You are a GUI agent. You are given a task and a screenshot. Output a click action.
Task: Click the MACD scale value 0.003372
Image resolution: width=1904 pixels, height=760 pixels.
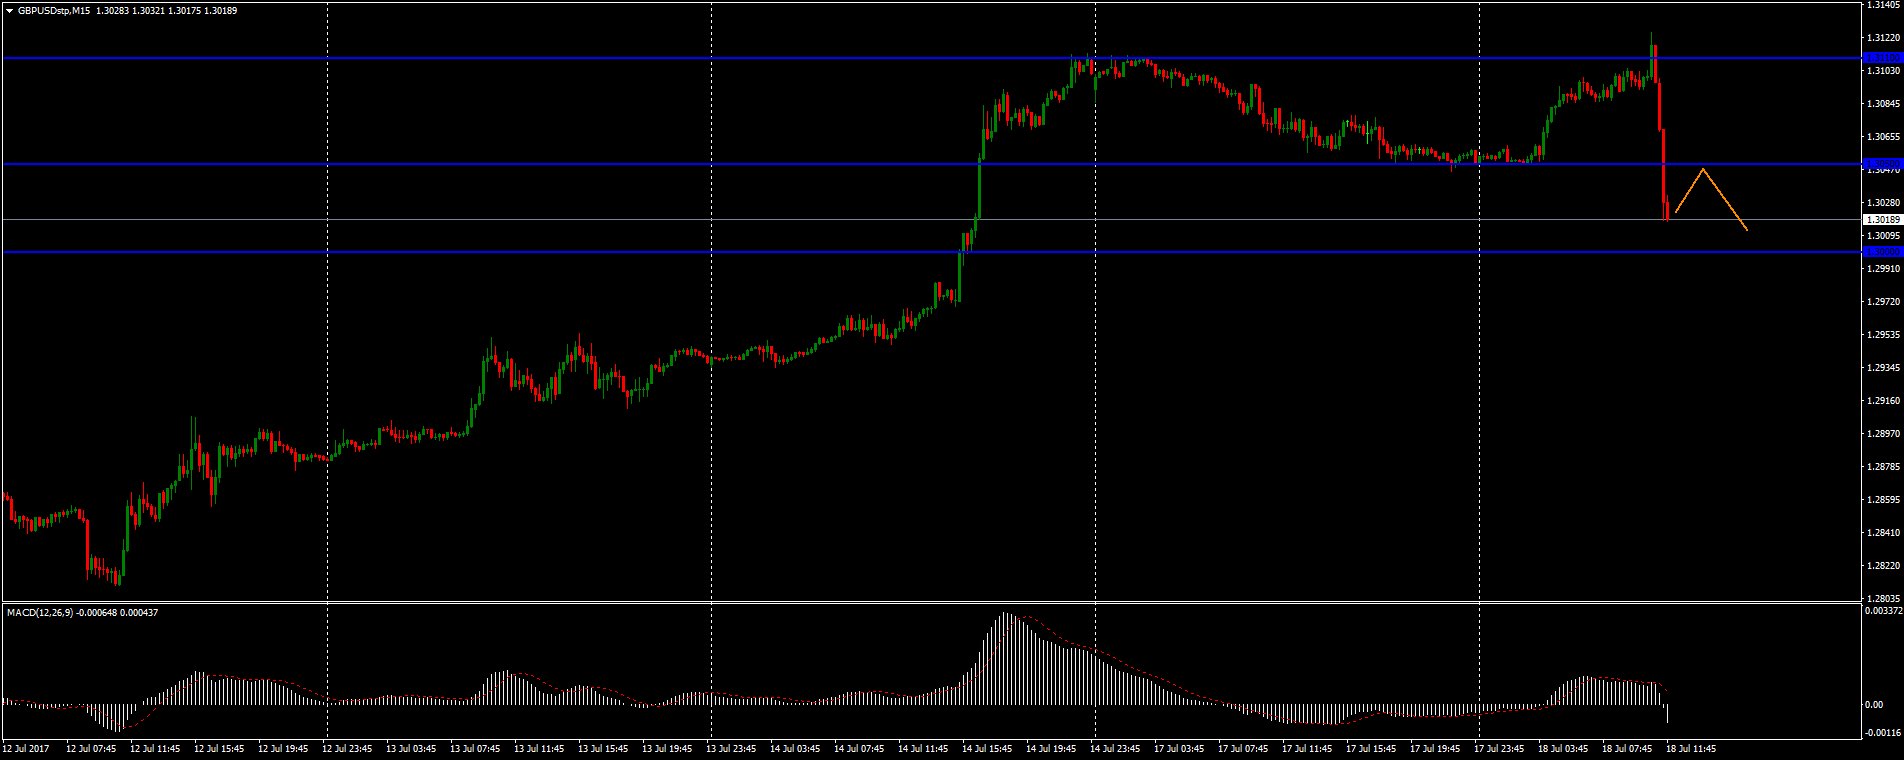coord(1885,609)
